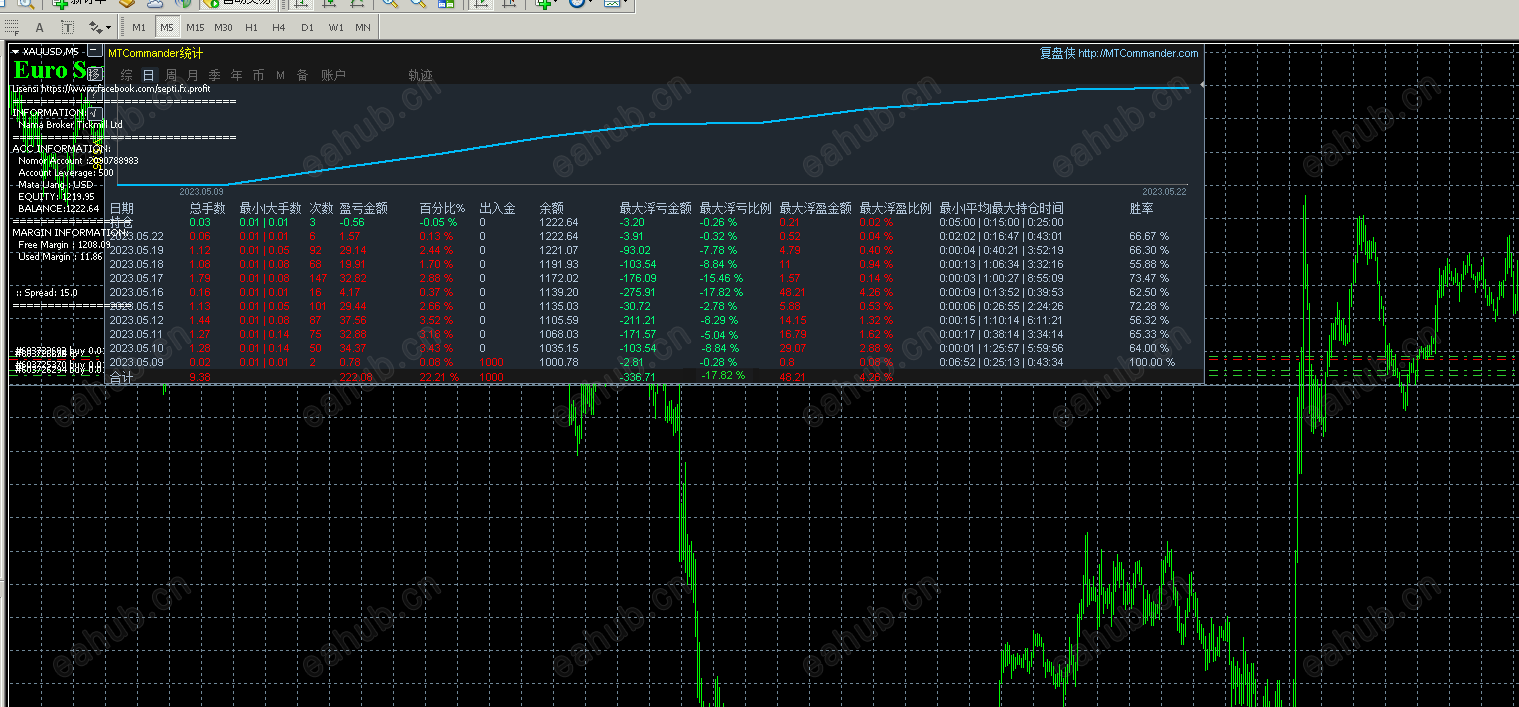Click the 次数 column header
Viewport: 1519px width, 707px height.
pyautogui.click(x=321, y=208)
